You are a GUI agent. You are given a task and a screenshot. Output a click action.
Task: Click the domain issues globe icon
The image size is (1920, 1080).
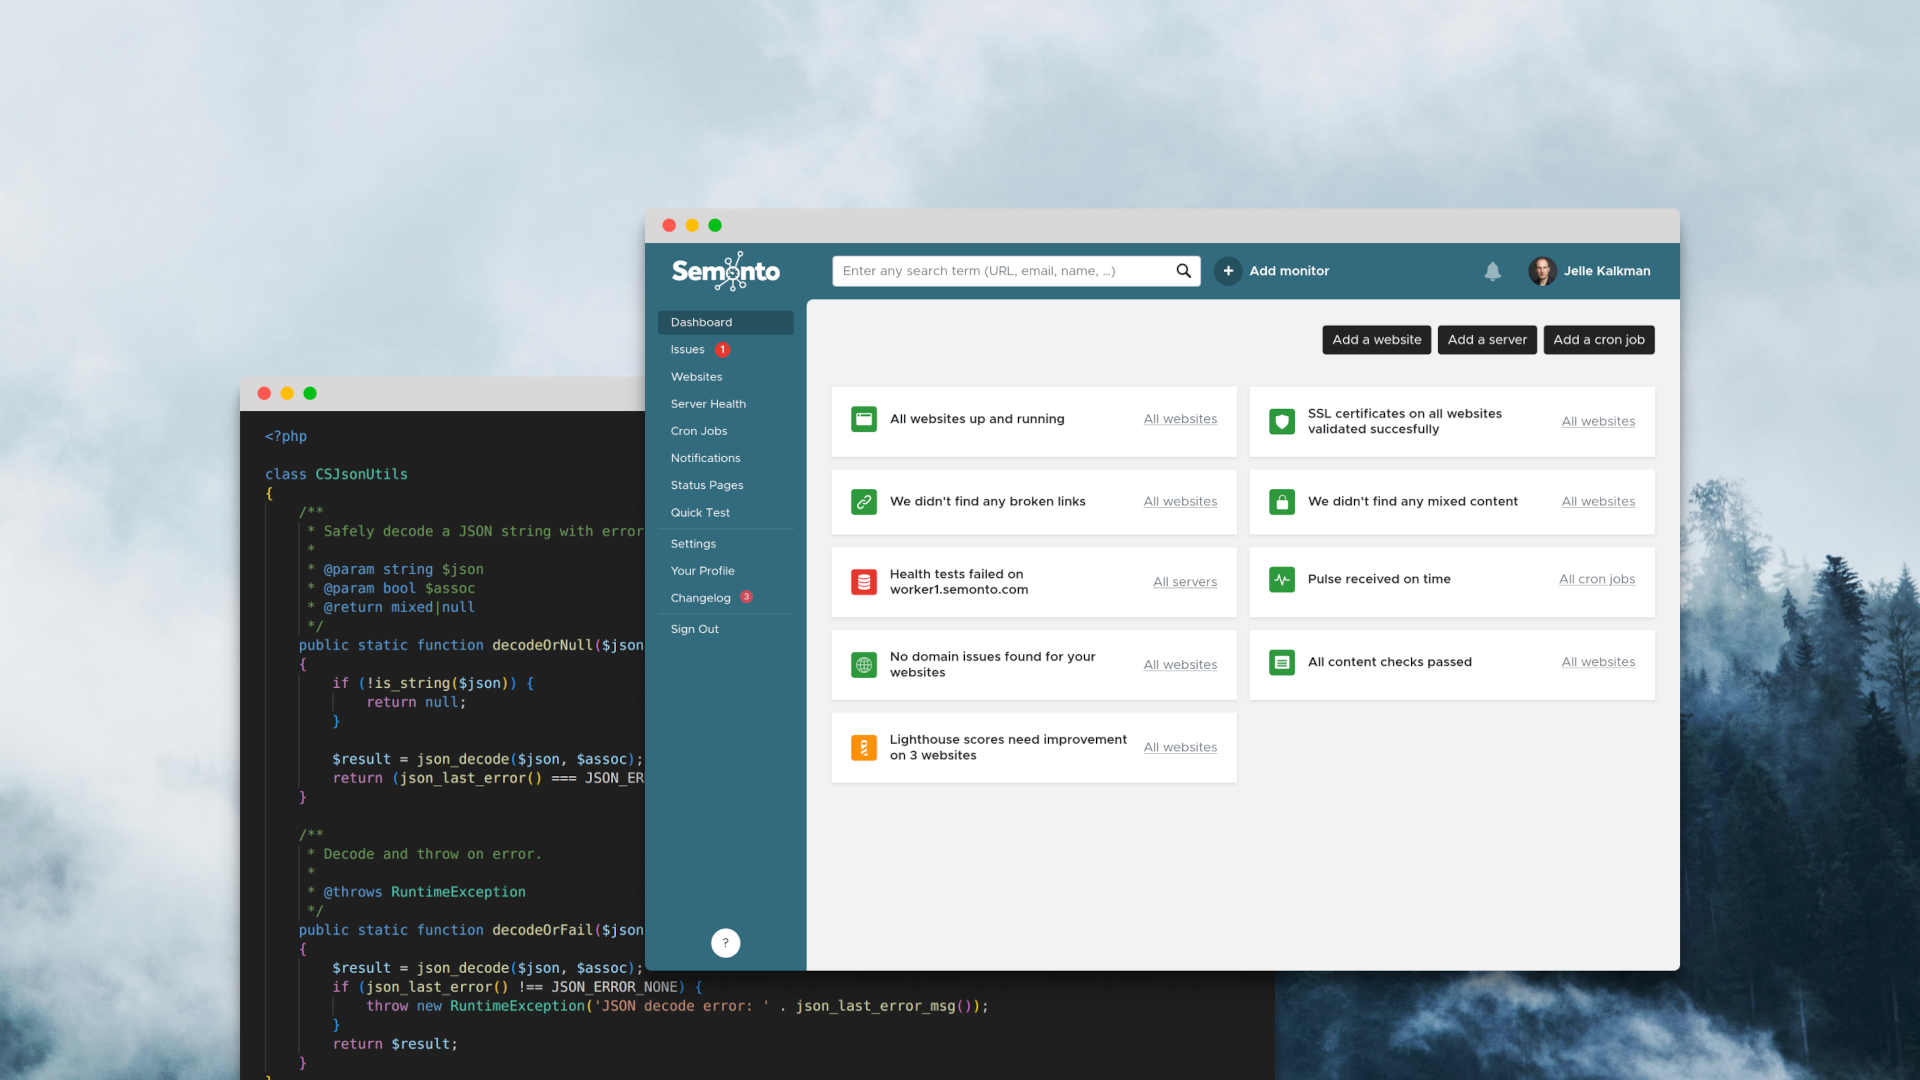coord(864,664)
